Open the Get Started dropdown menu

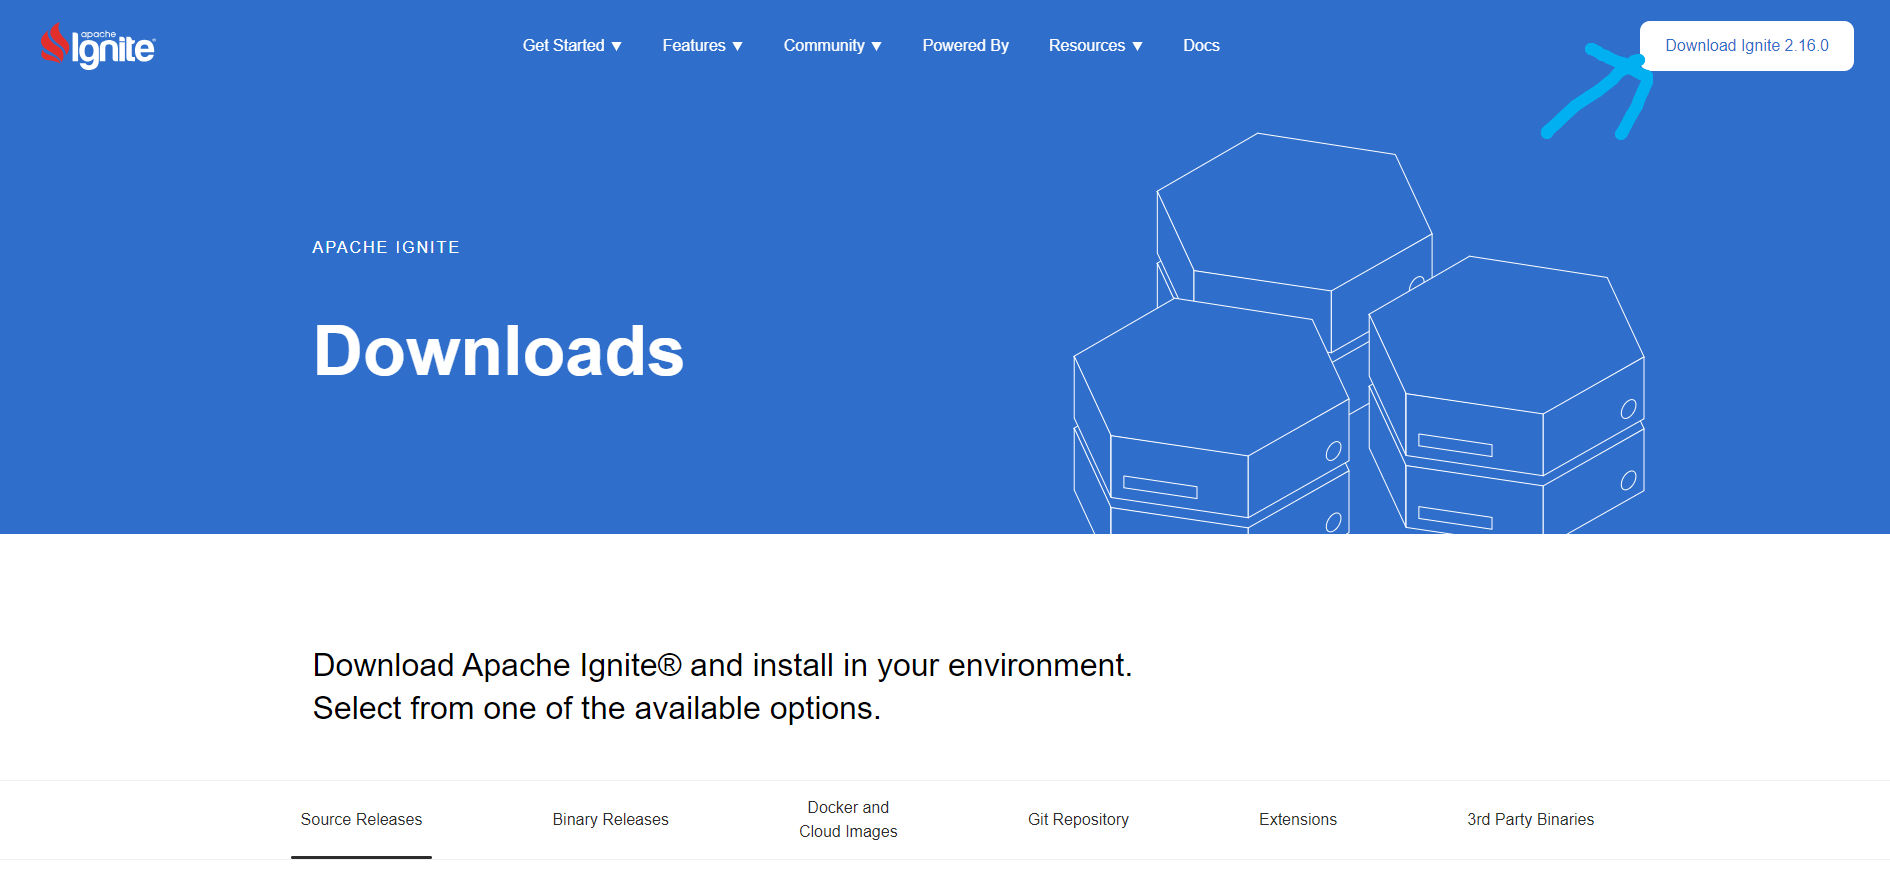click(572, 46)
